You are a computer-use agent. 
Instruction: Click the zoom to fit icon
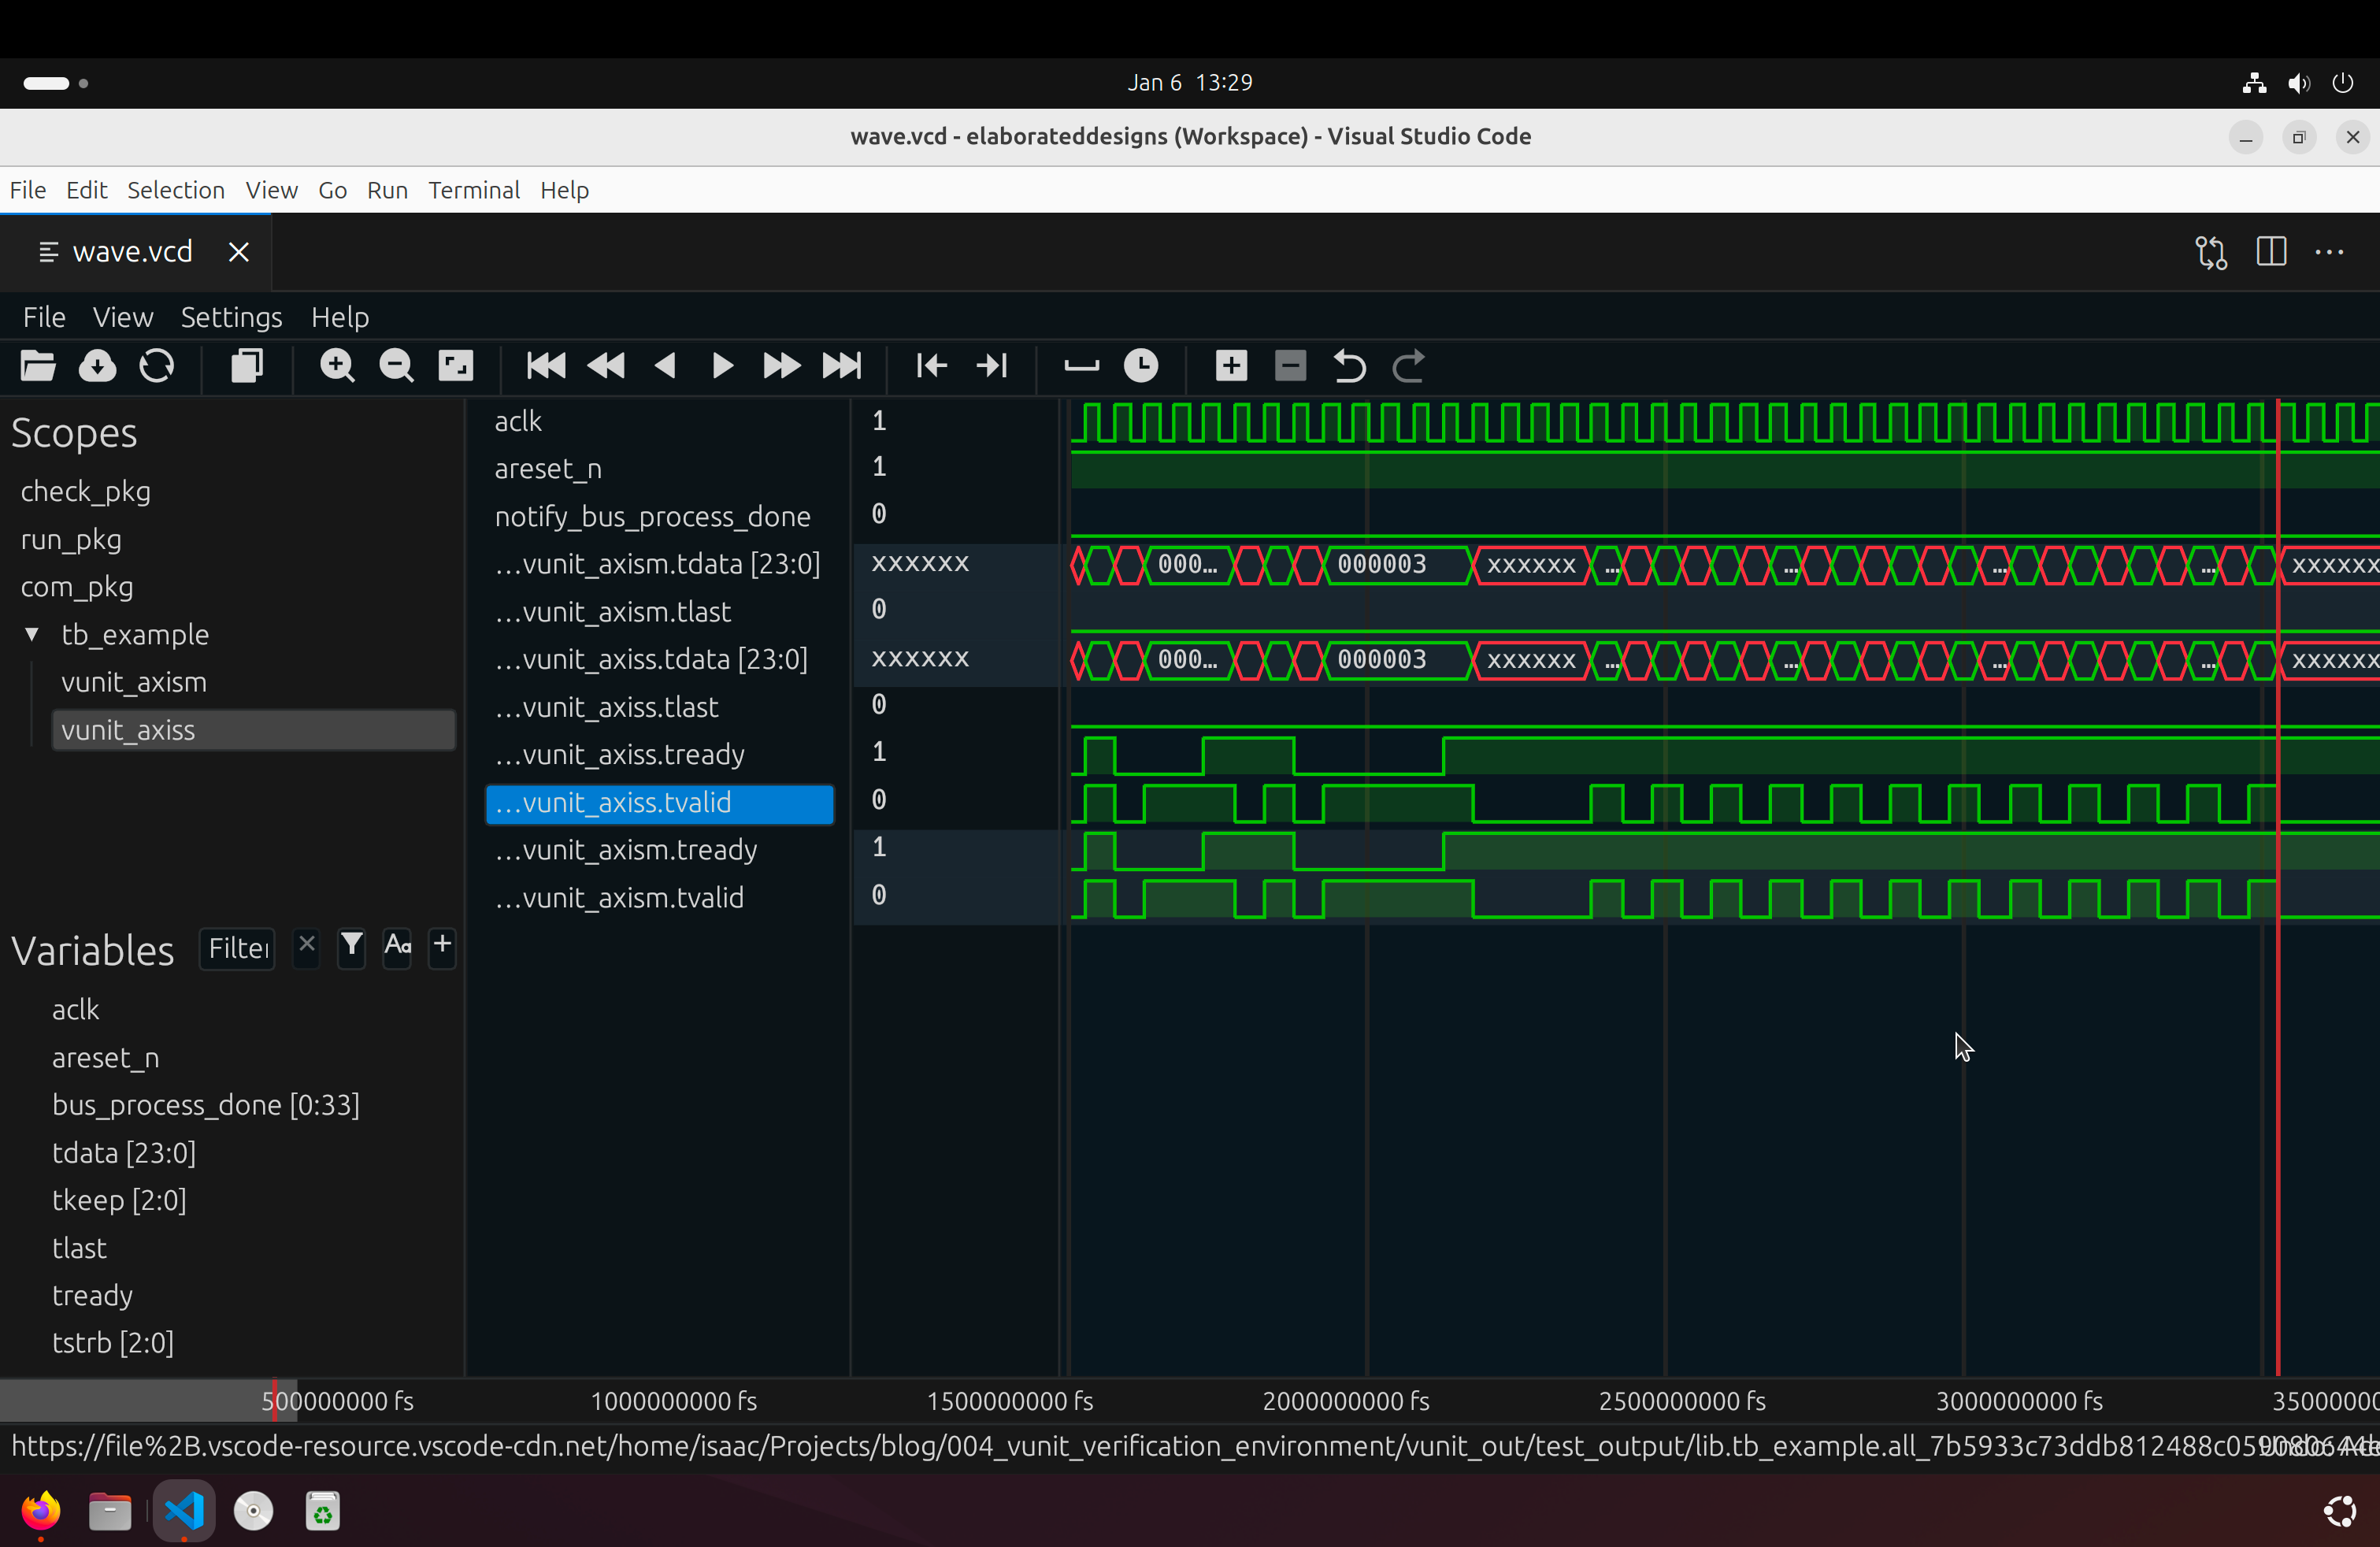(456, 366)
